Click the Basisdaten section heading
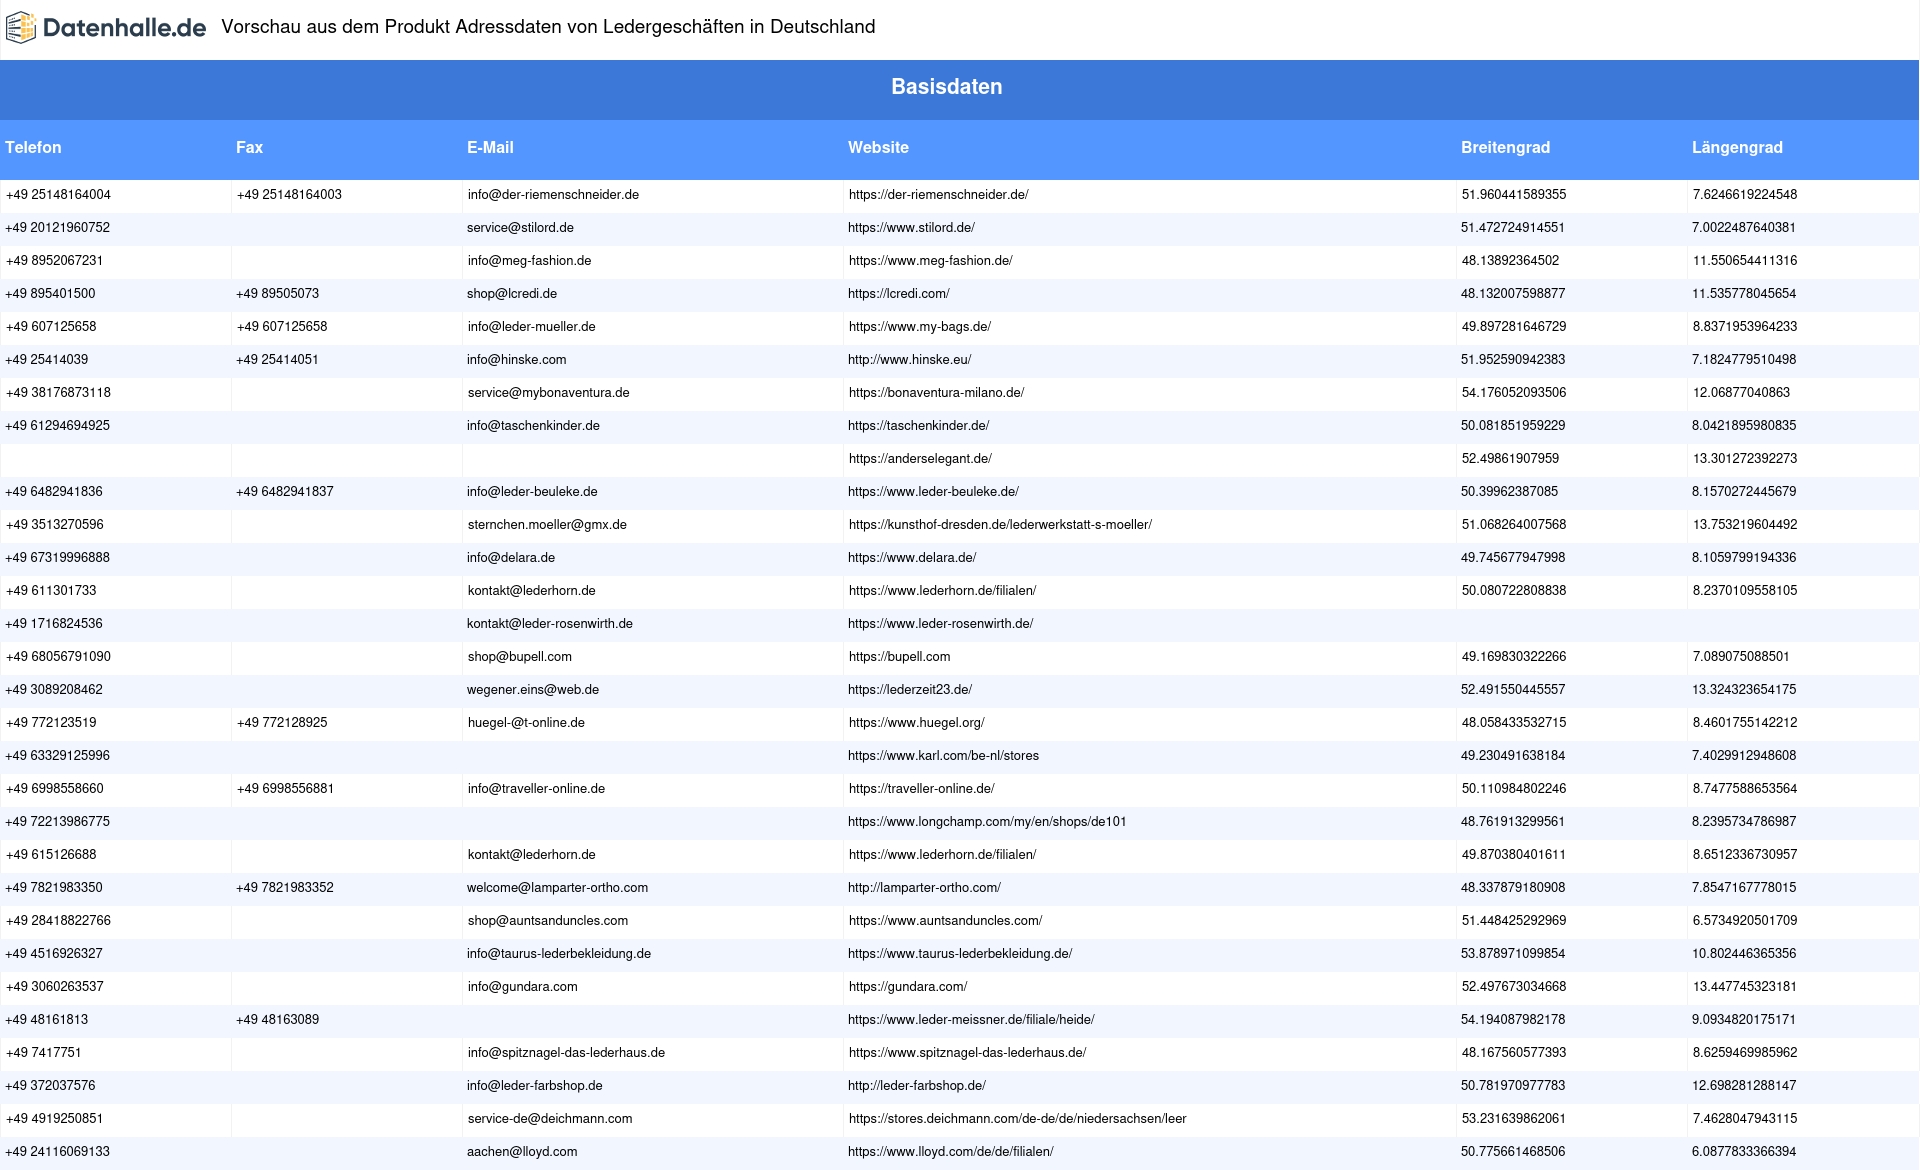 947,87
